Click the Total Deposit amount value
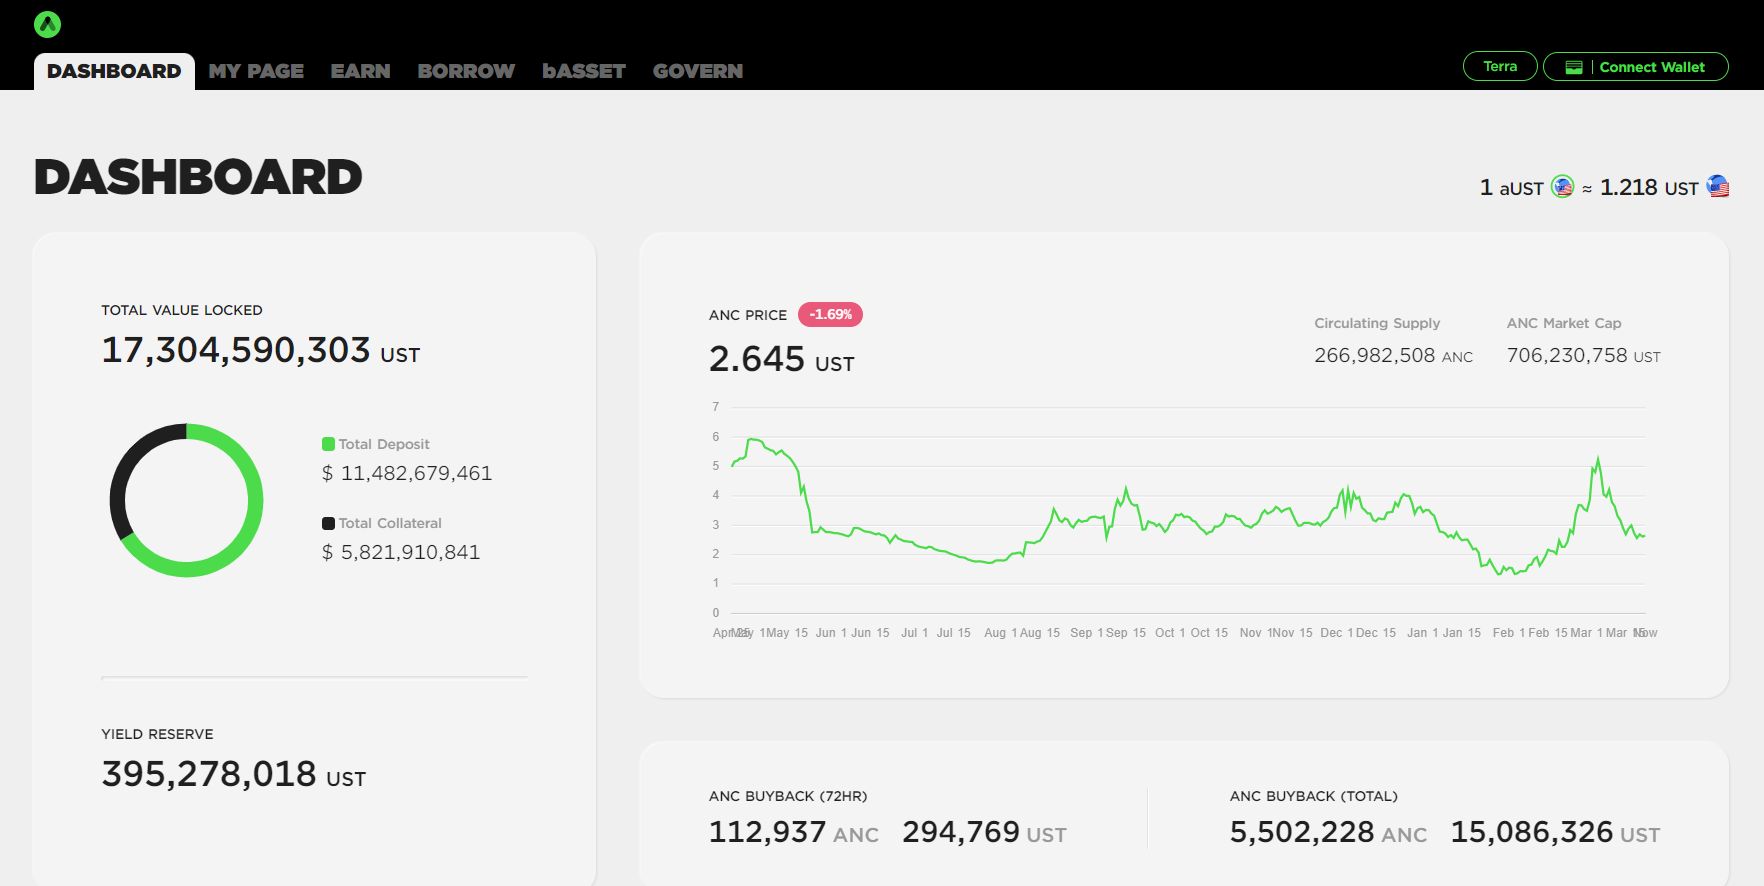This screenshot has height=886, width=1764. [416, 473]
